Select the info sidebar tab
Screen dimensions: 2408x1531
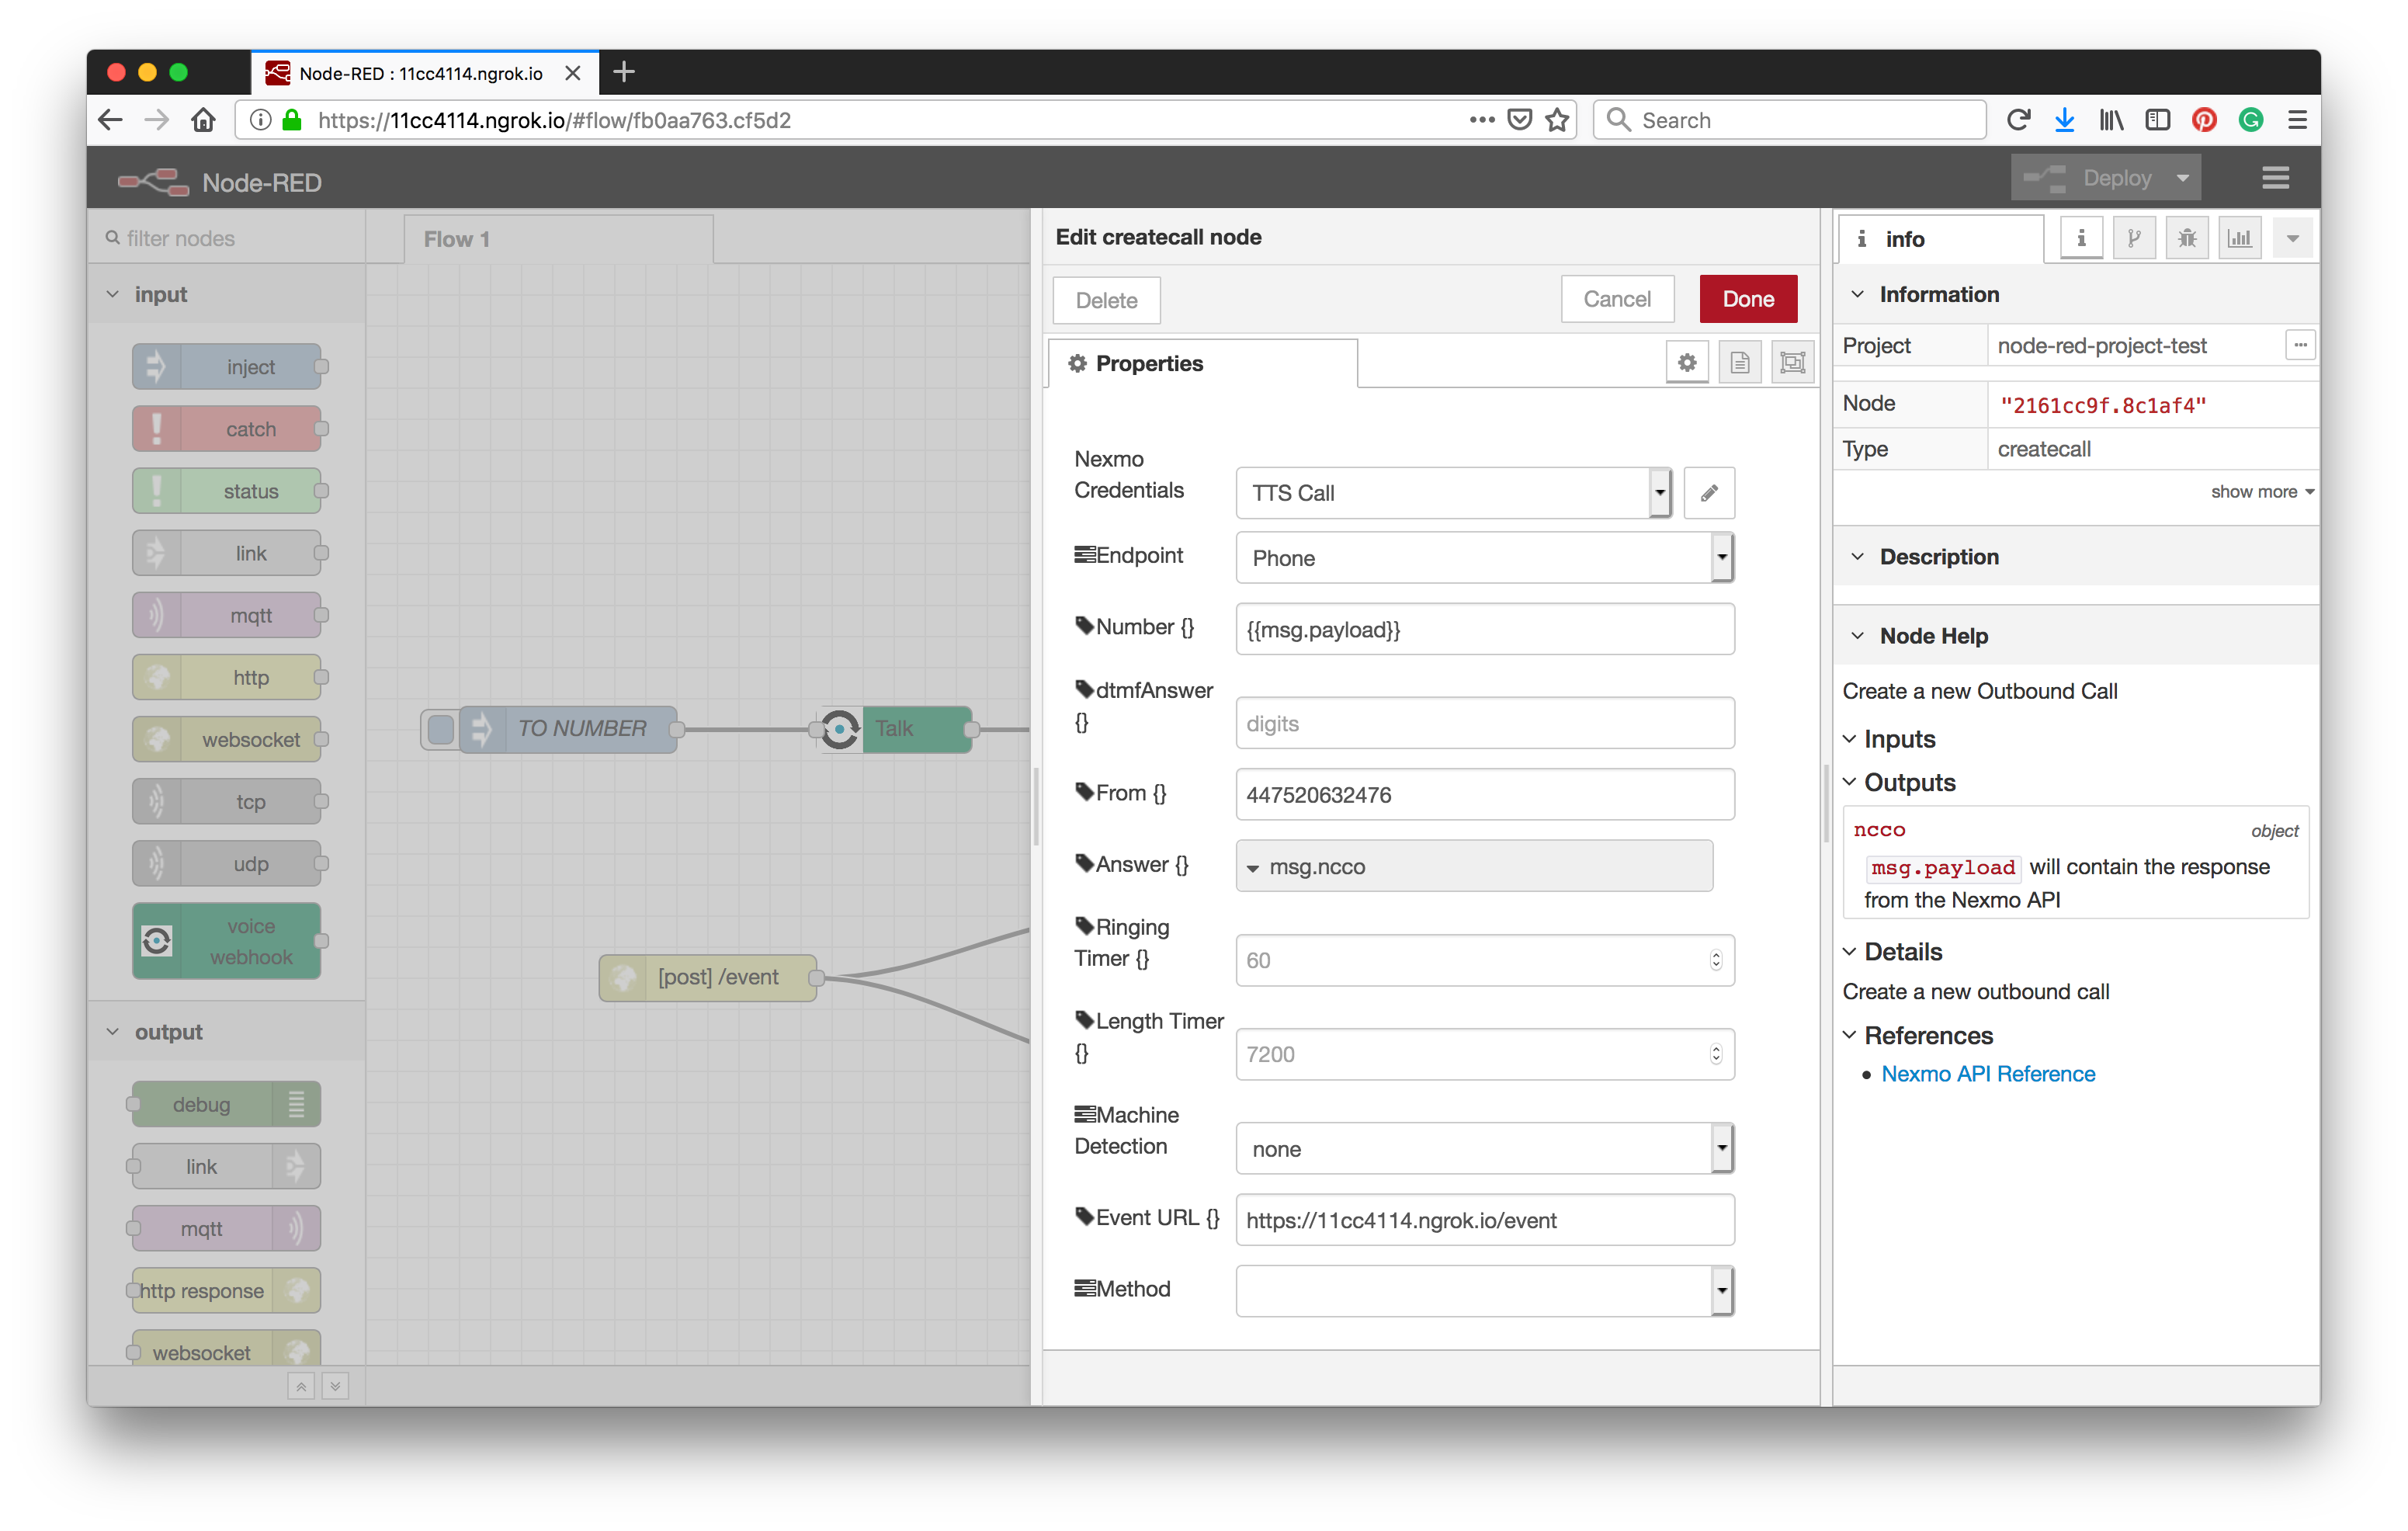point(1939,238)
